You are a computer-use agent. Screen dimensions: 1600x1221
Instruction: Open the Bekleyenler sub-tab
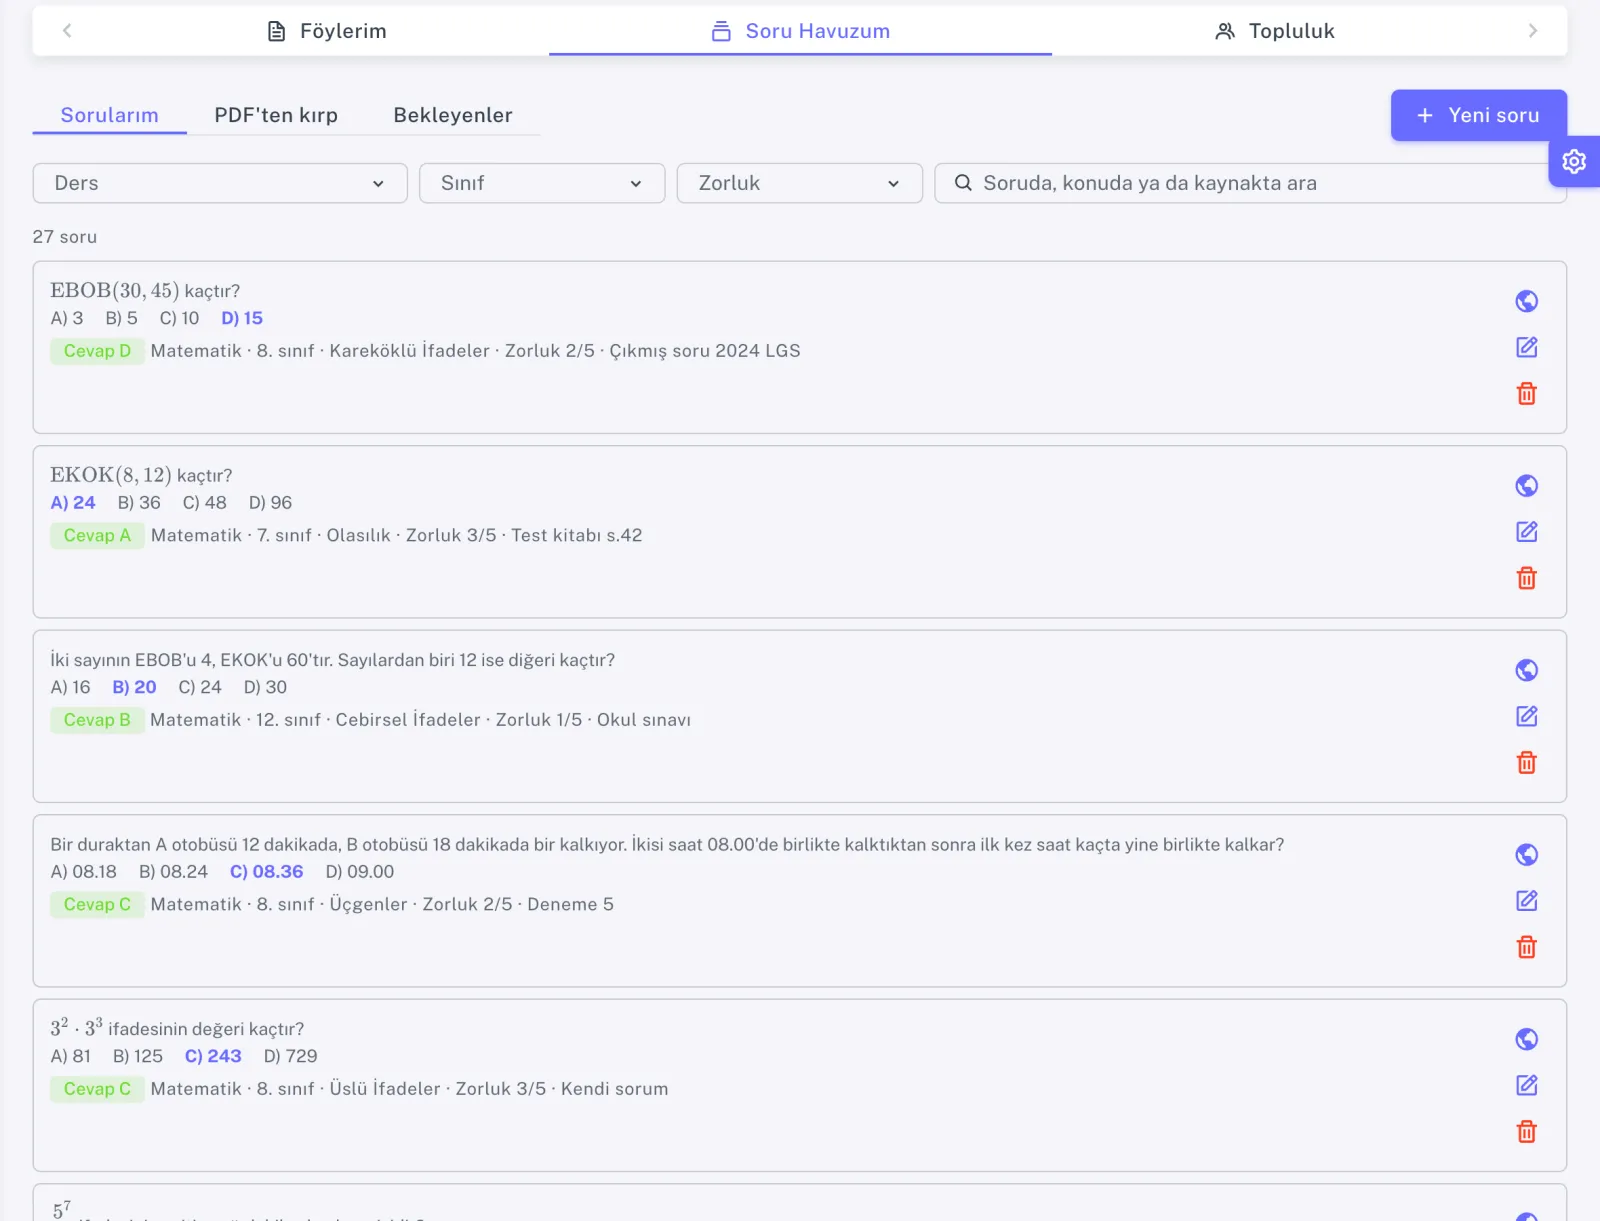(453, 115)
